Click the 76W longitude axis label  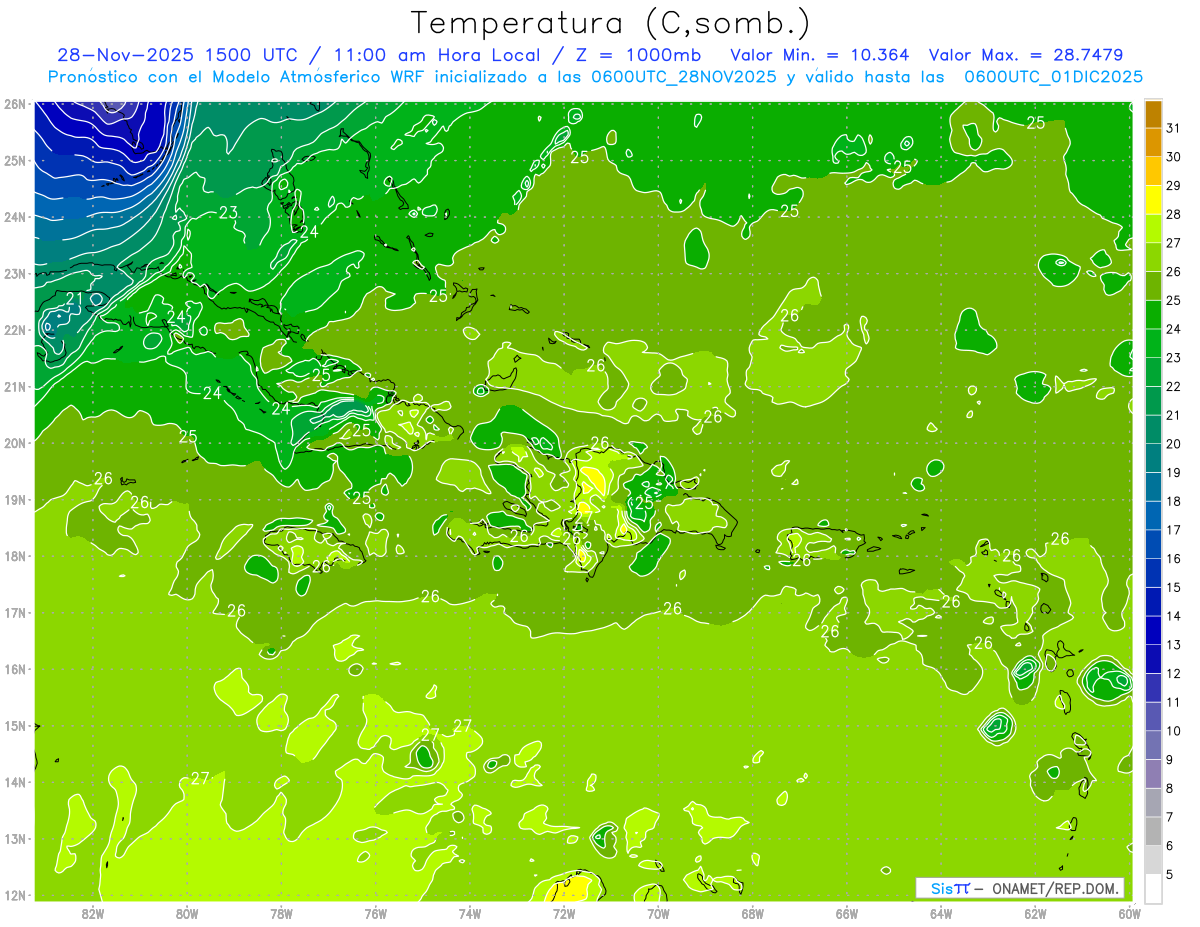[376, 913]
